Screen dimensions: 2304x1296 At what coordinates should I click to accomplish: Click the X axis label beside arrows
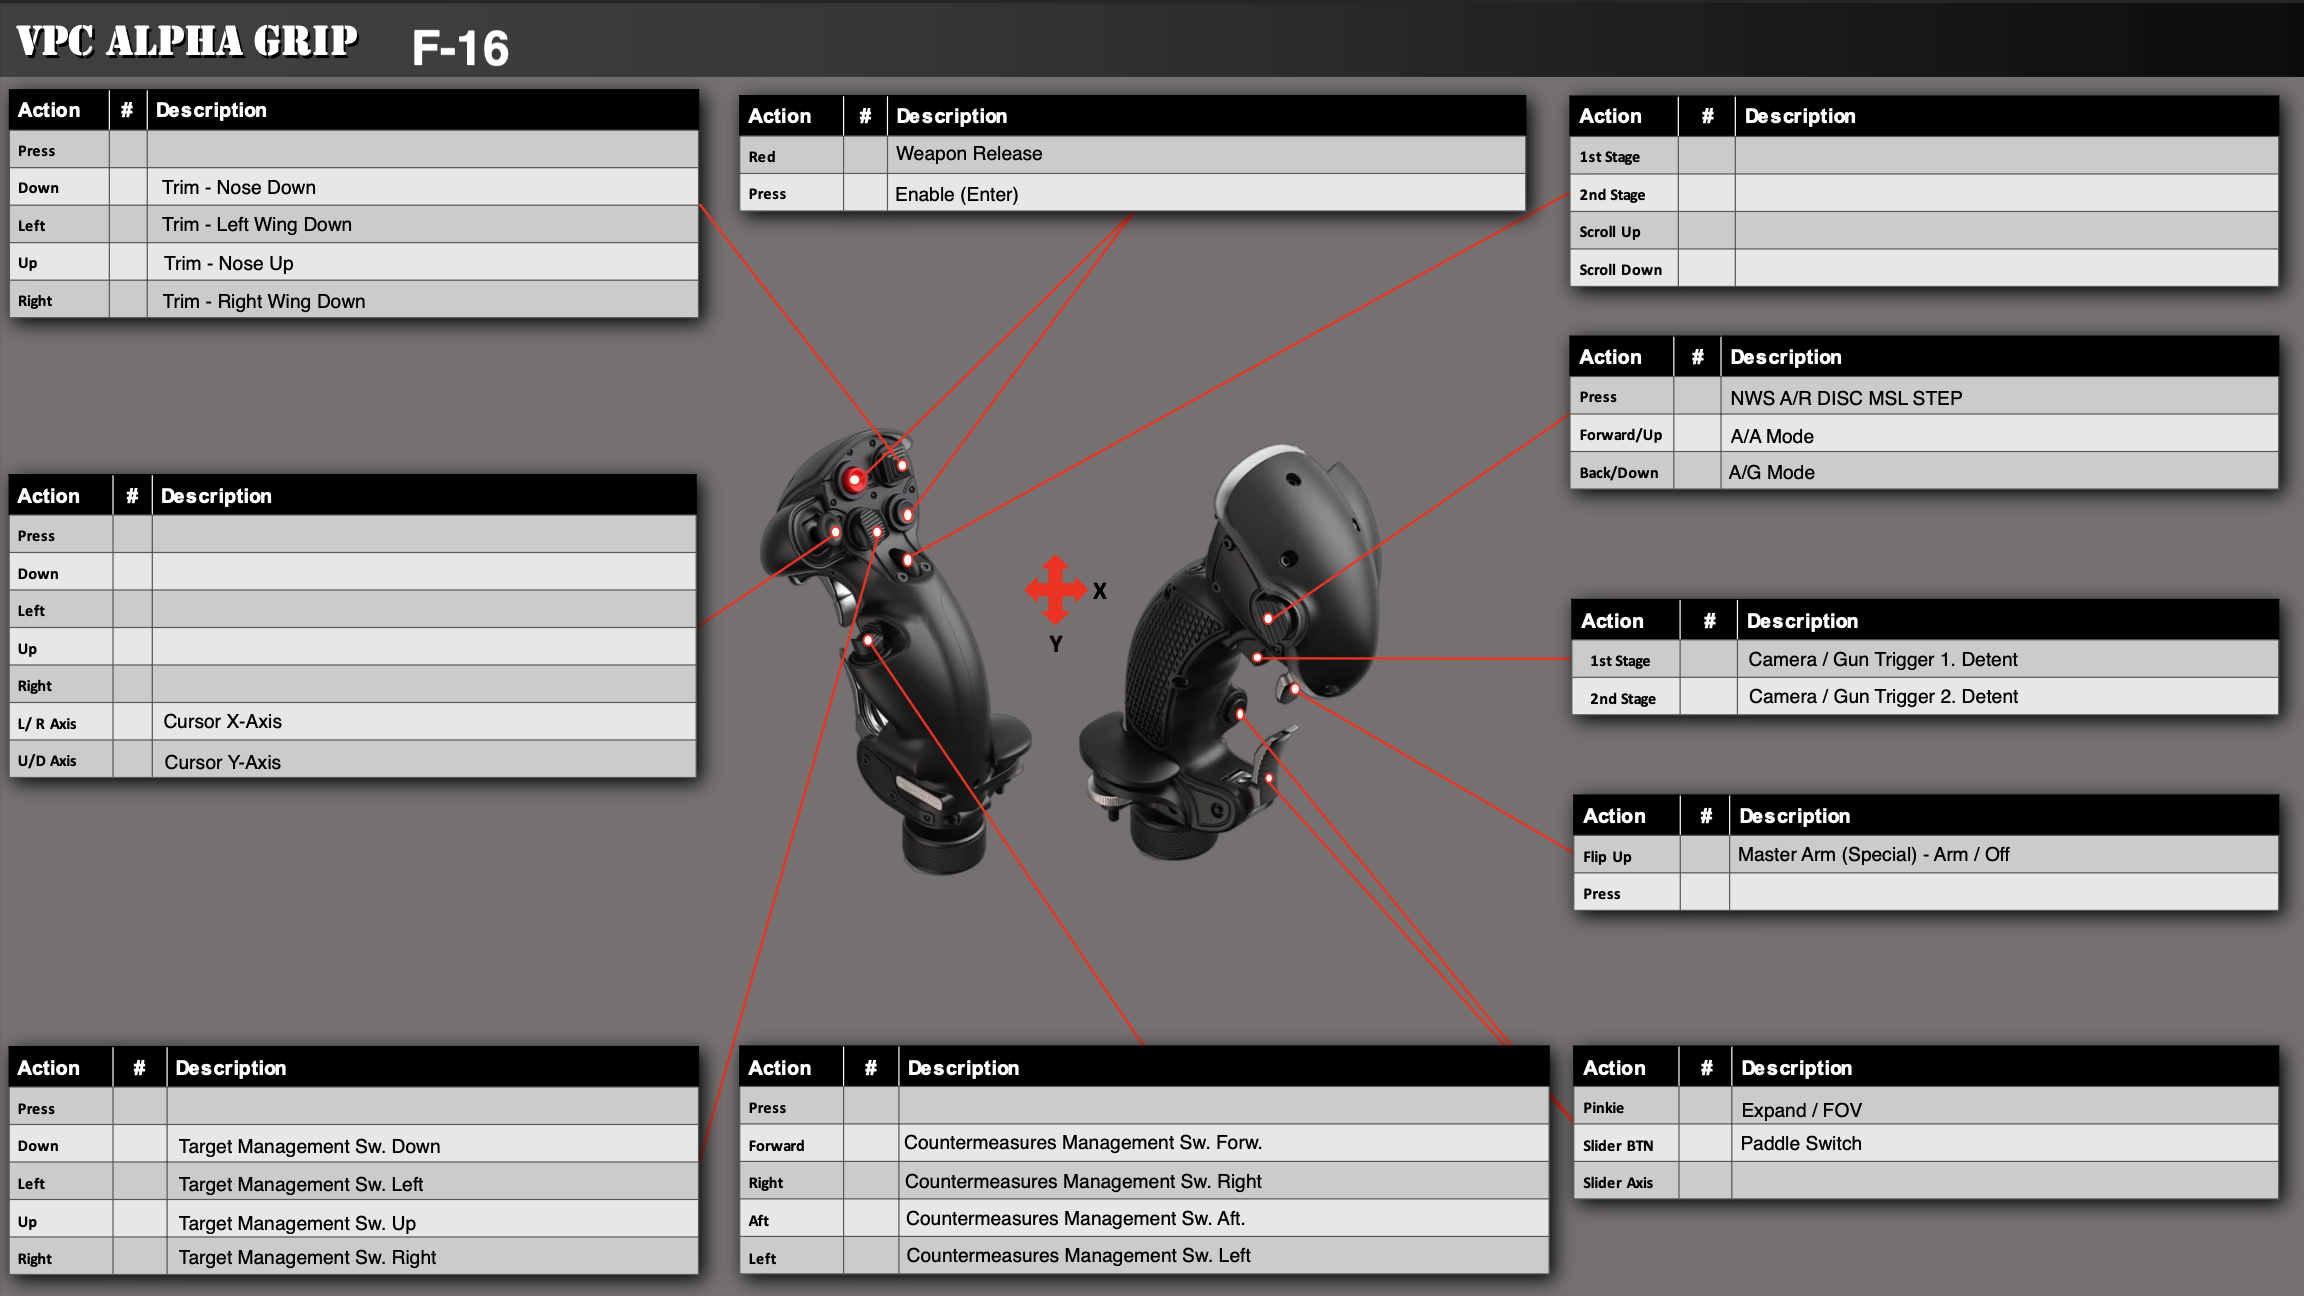click(x=1099, y=591)
